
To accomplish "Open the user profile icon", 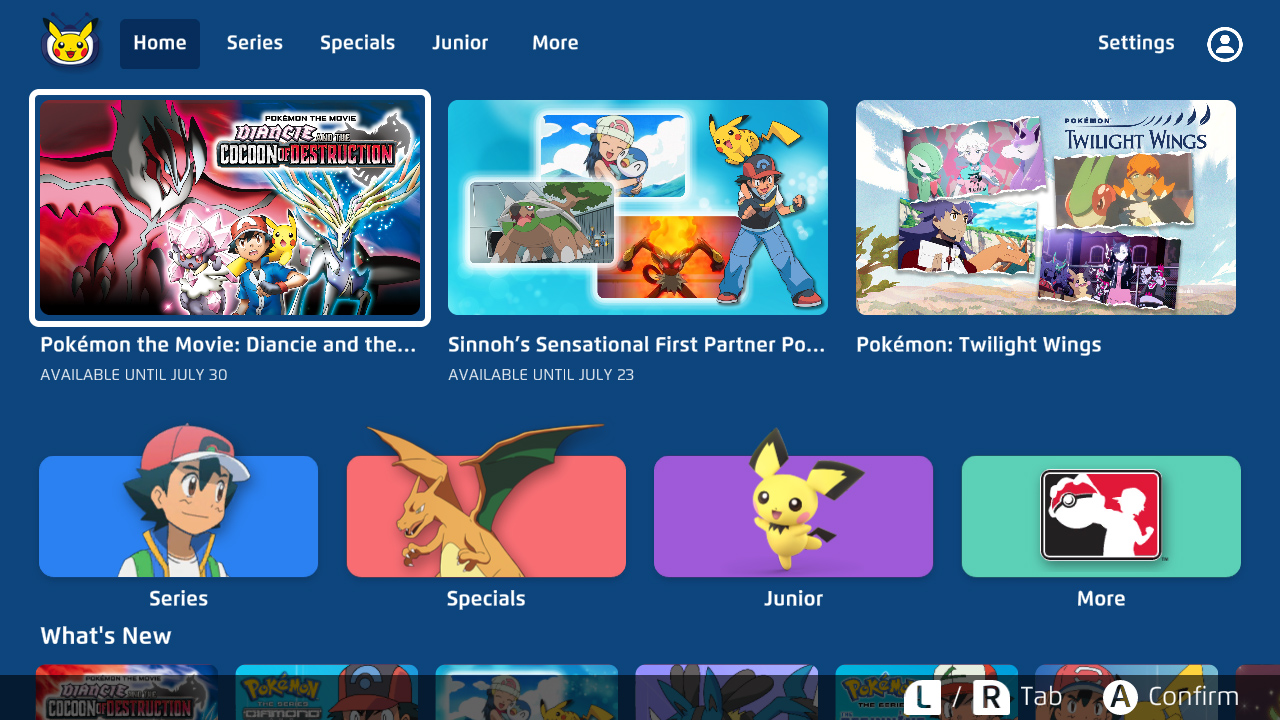I will click(x=1225, y=44).
